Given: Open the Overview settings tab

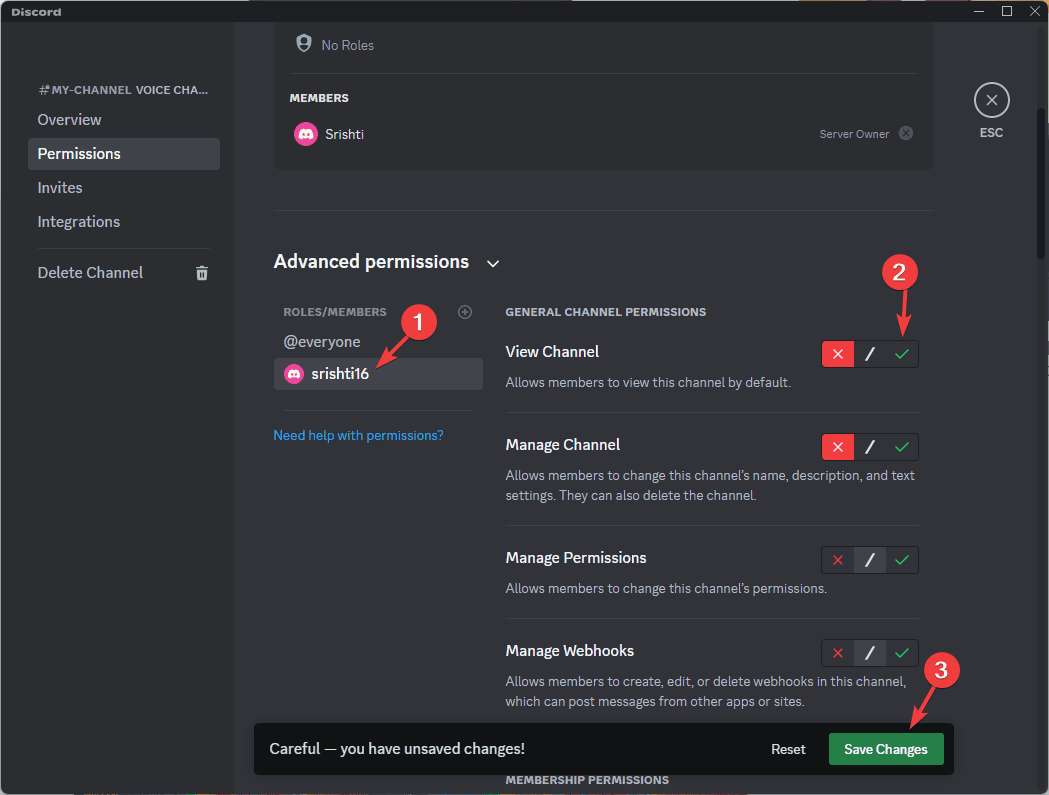Looking at the screenshot, I should 124,120.
